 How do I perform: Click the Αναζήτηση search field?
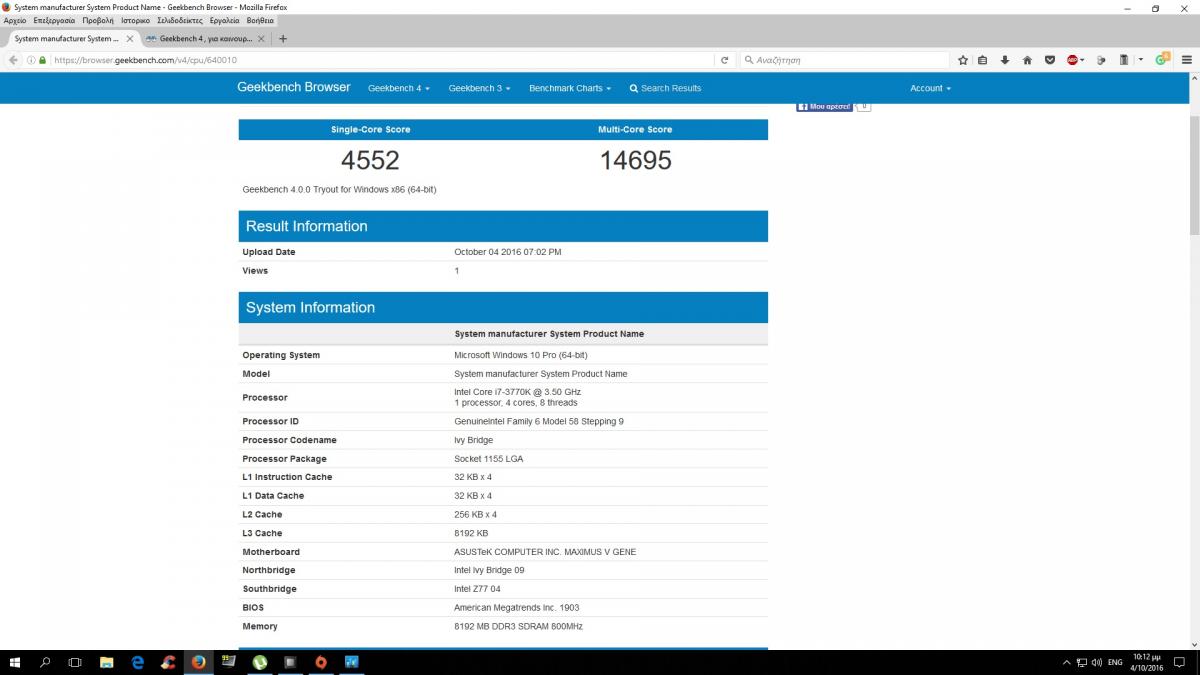click(845, 60)
